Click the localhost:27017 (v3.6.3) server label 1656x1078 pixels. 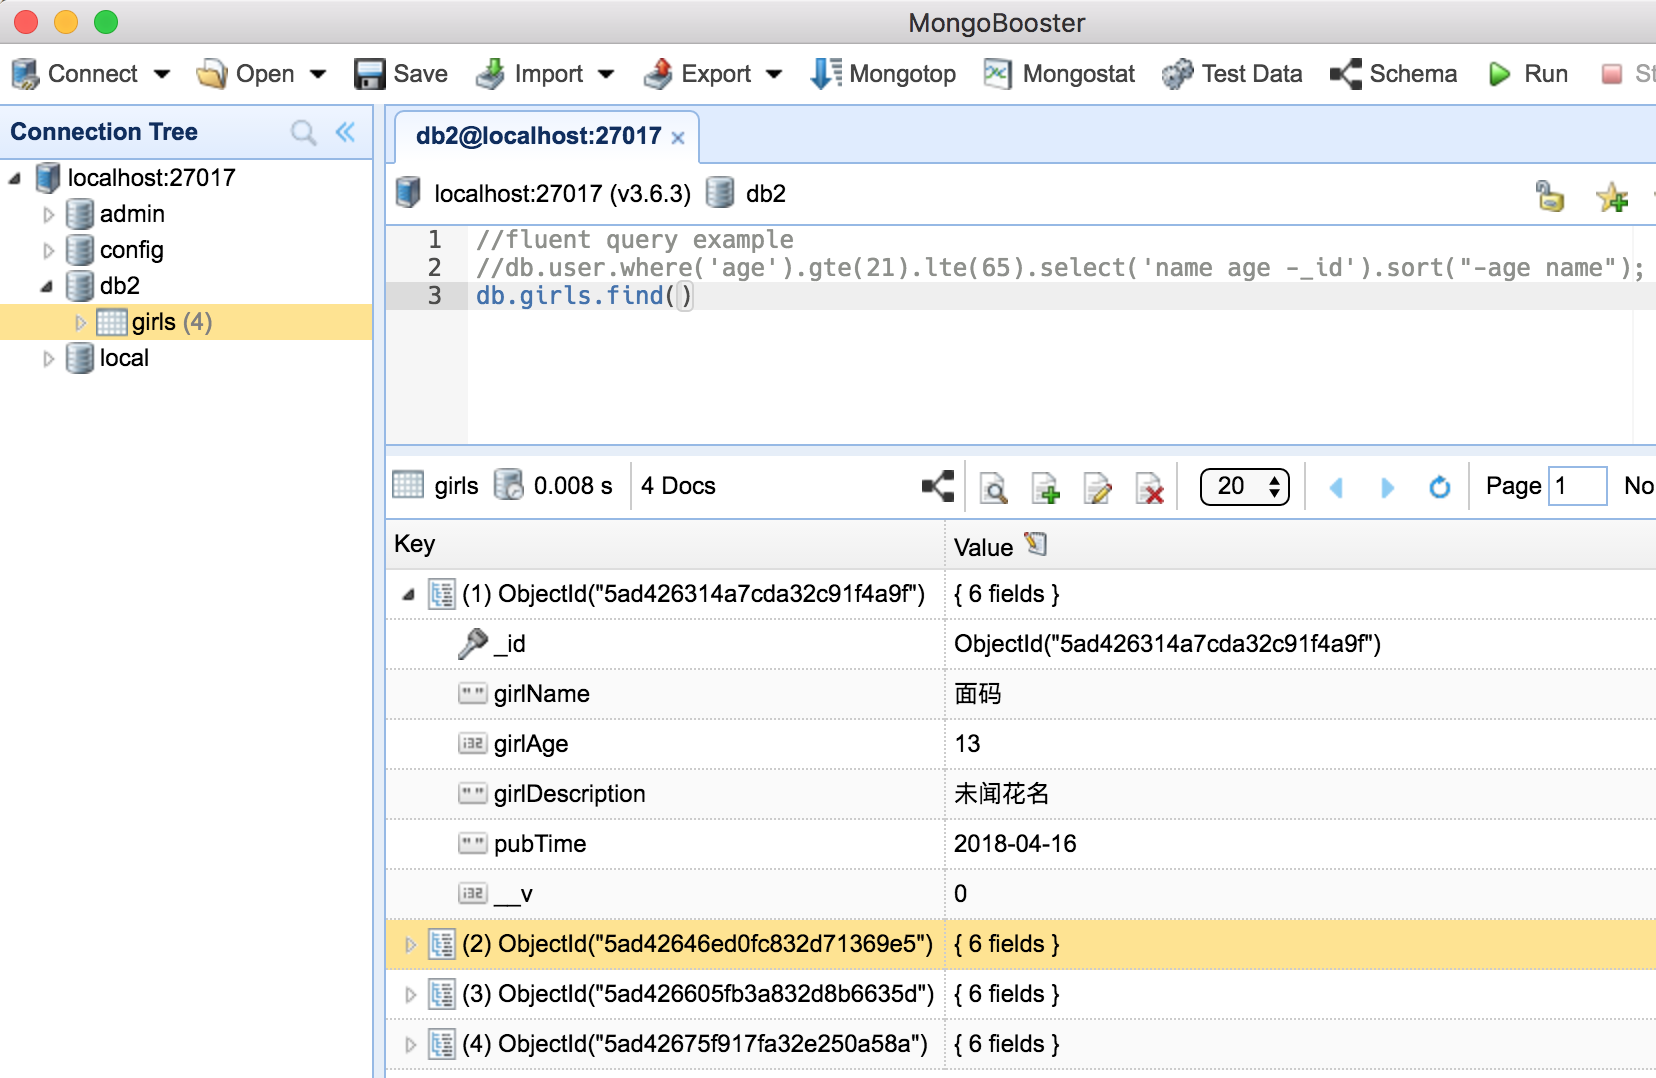click(562, 194)
